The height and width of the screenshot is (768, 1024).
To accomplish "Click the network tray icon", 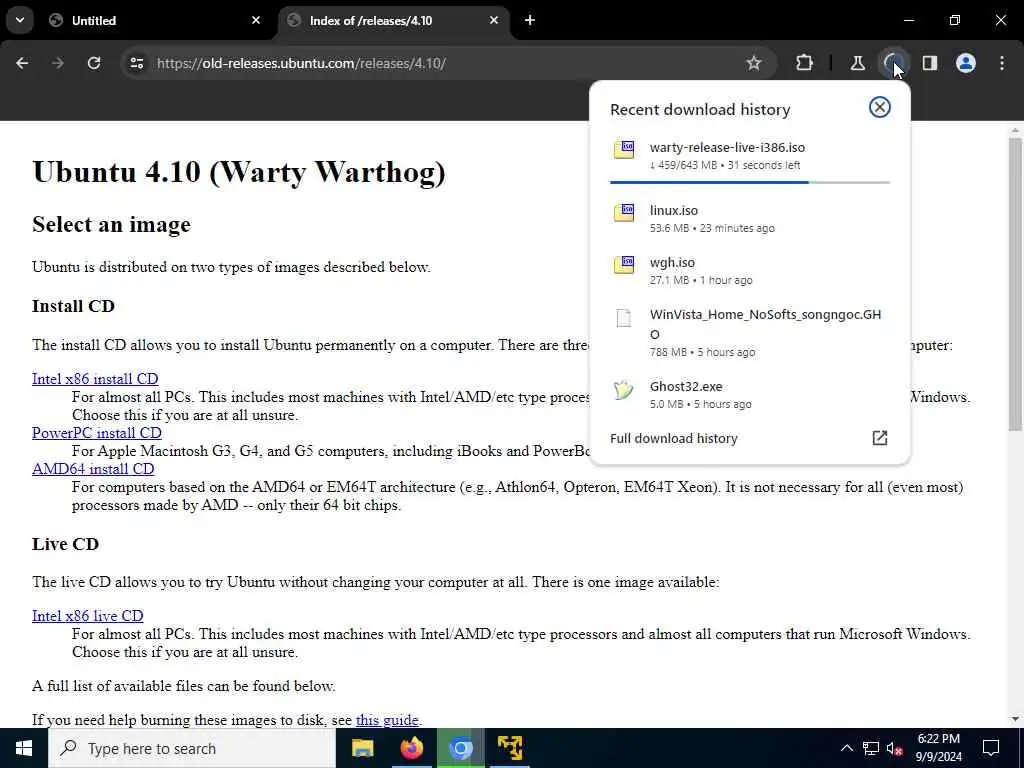I will coord(871,748).
